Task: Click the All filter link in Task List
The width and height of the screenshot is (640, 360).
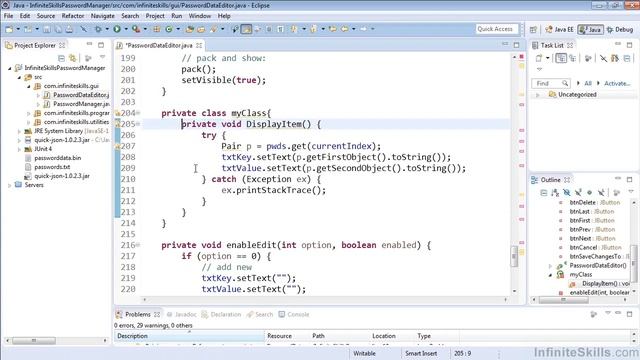Action: [588, 83]
